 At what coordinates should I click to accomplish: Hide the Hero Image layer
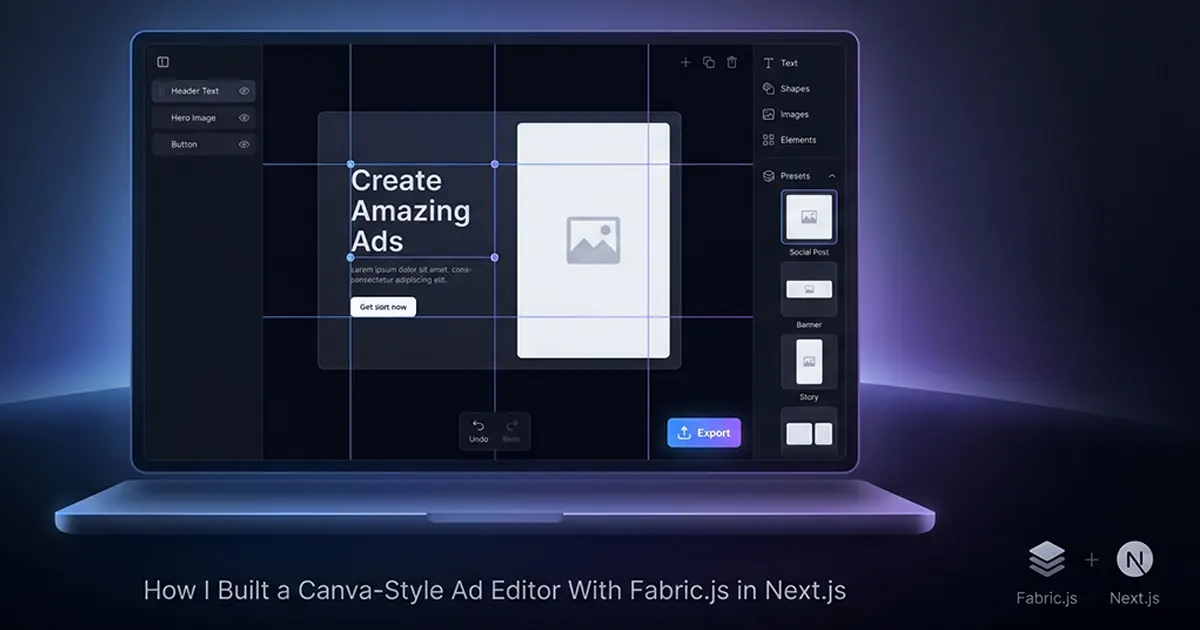click(x=244, y=118)
